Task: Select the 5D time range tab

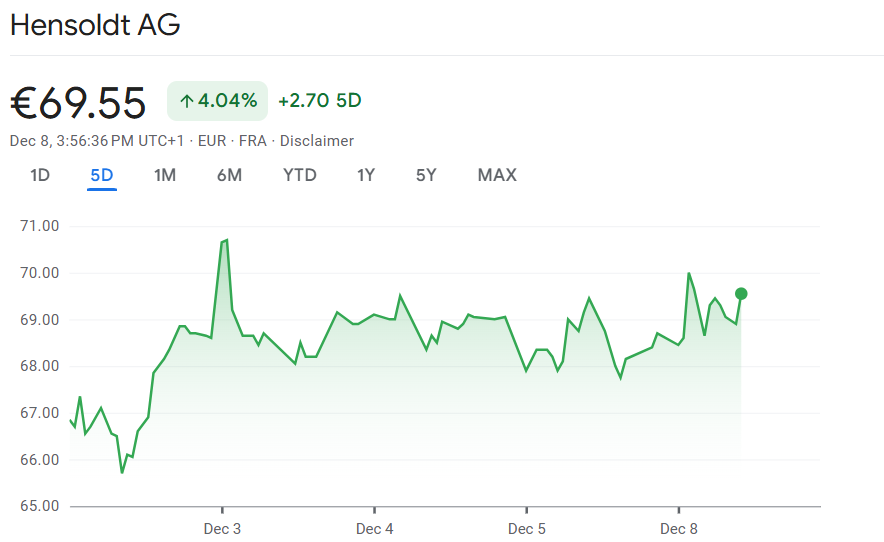Action: point(102,175)
